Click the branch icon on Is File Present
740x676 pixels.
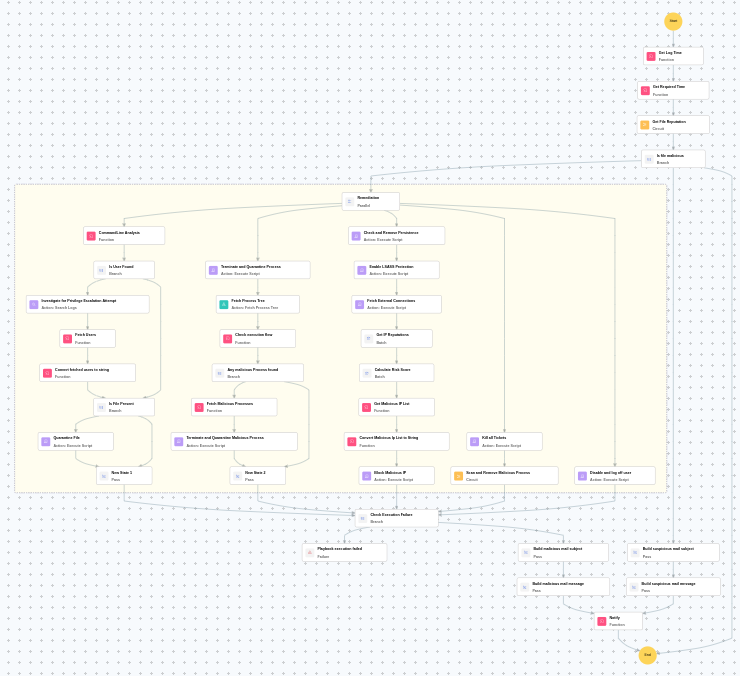coord(101,407)
